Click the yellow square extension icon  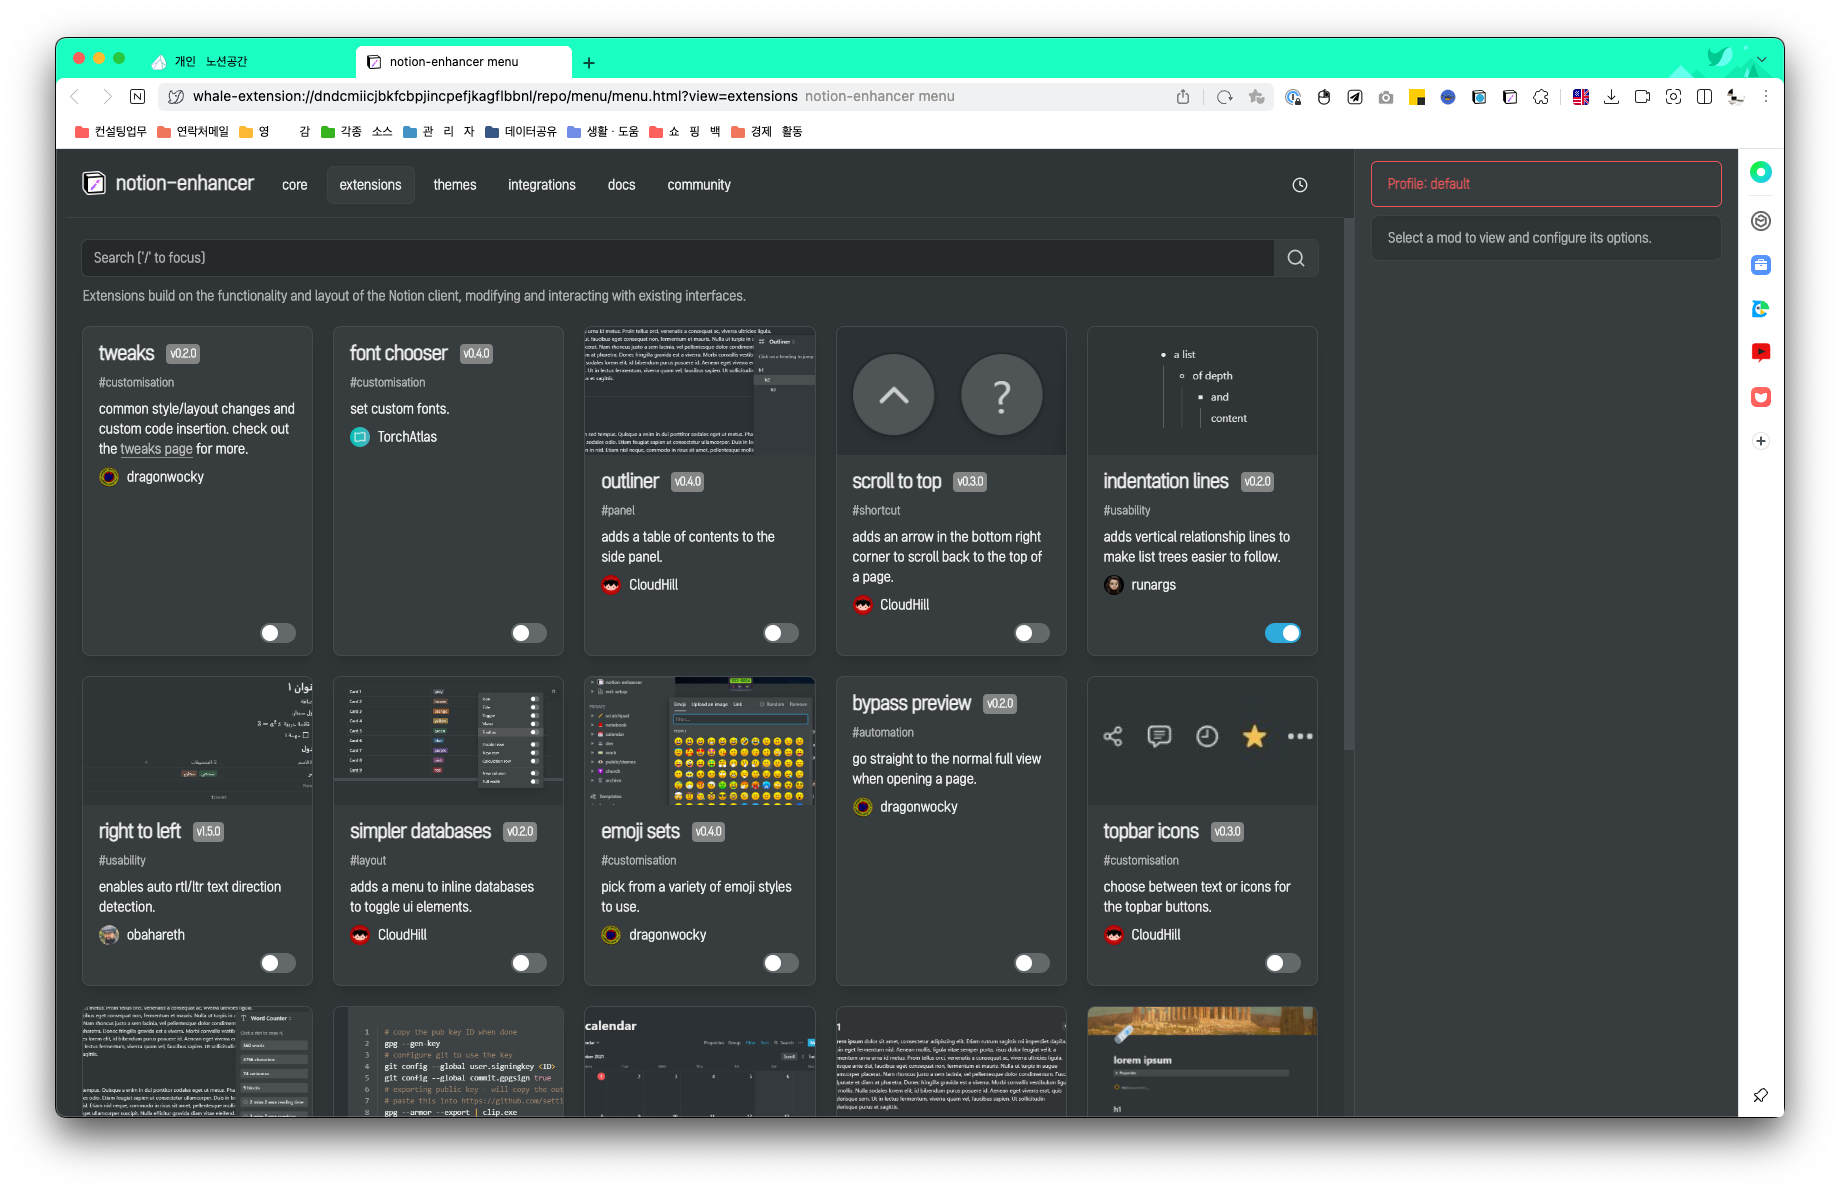(1417, 97)
